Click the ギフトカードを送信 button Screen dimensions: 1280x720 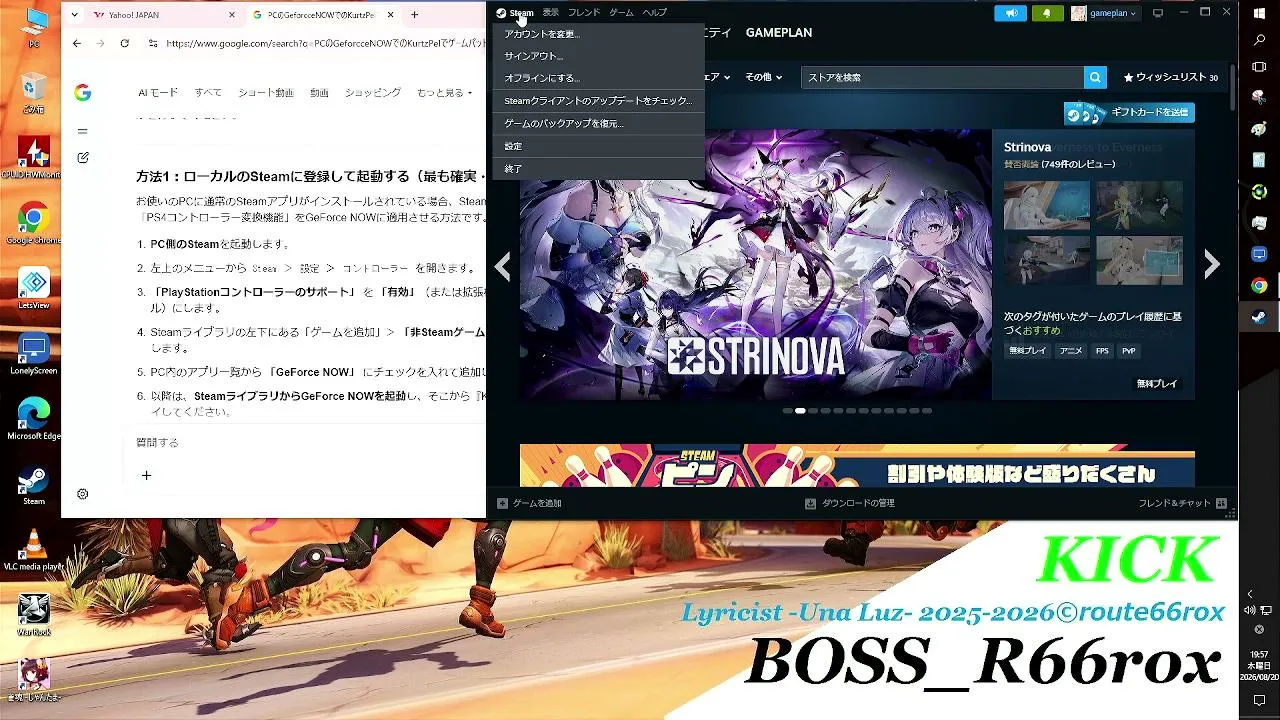(1129, 113)
